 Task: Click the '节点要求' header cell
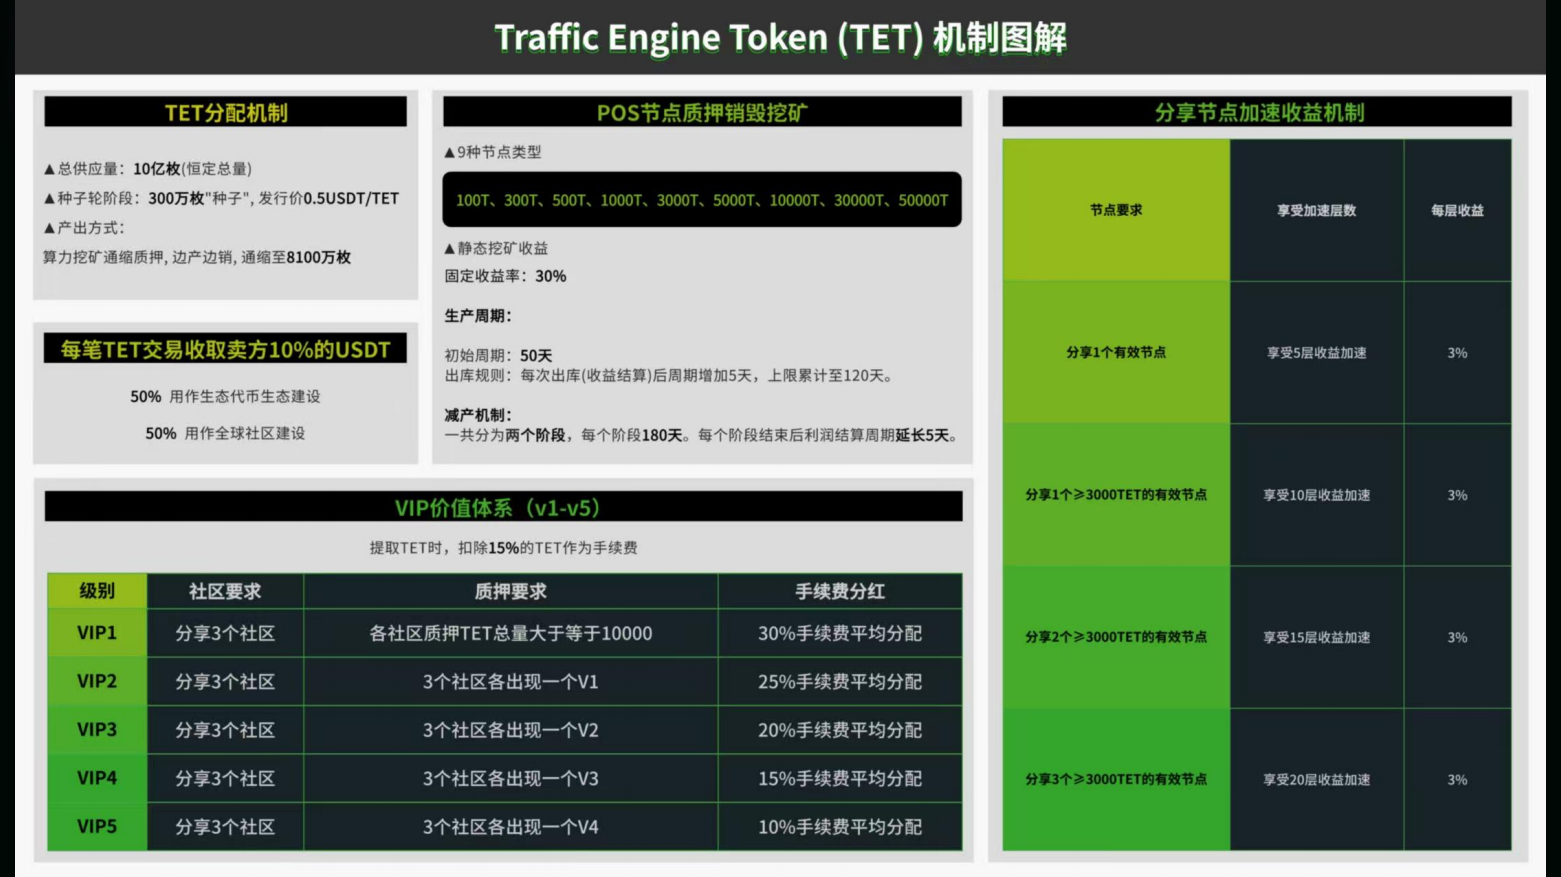tap(1116, 210)
